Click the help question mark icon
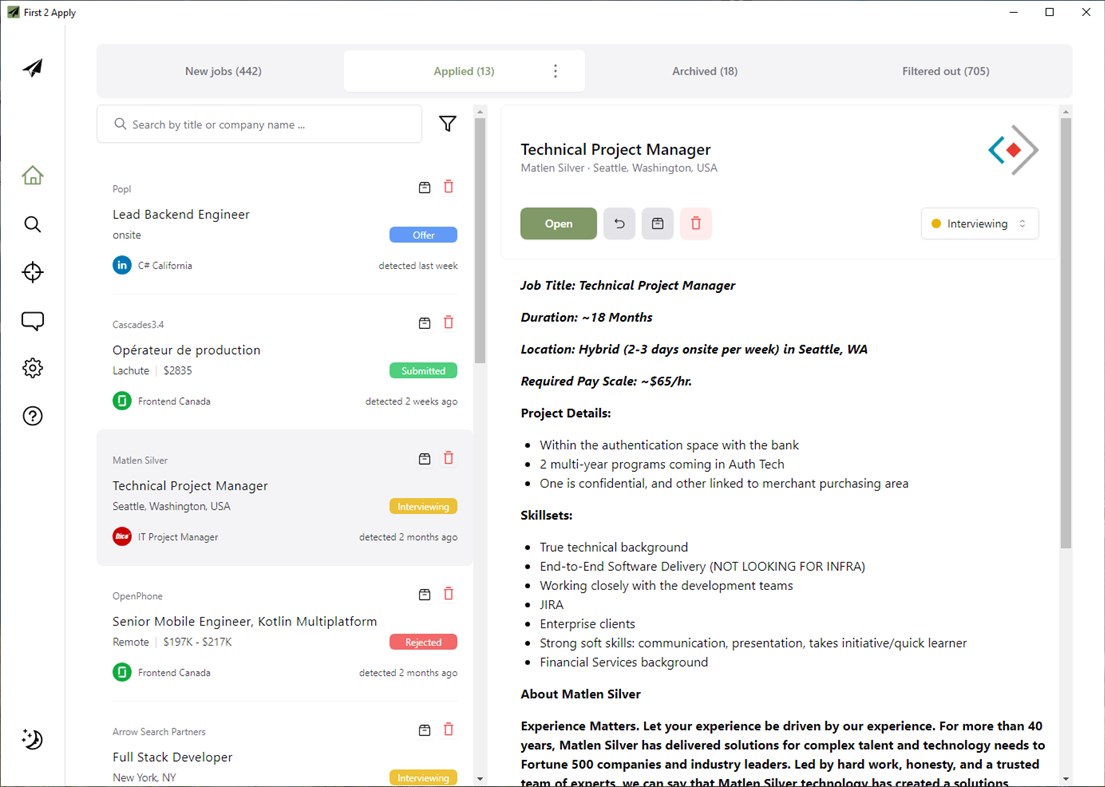 pos(32,416)
